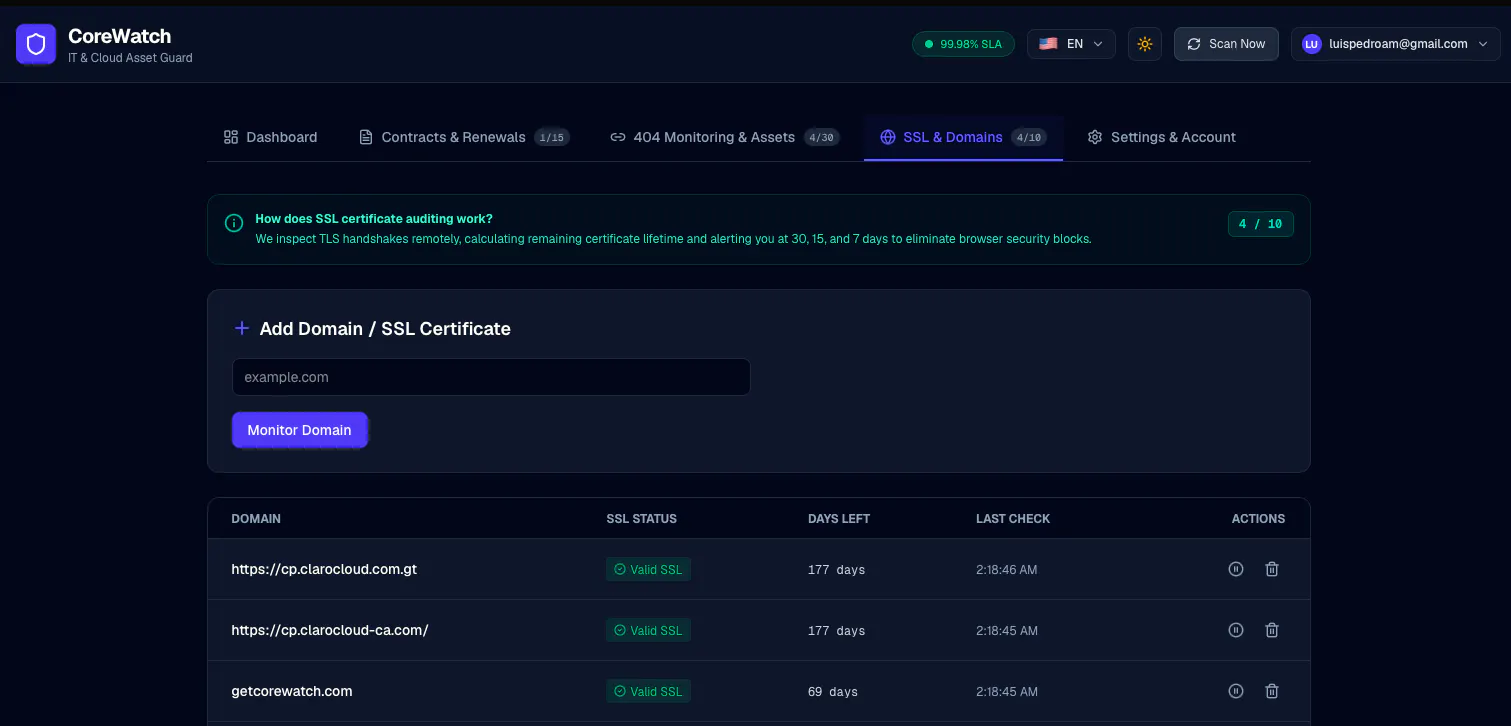Image resolution: width=1511 pixels, height=726 pixels.
Task: Click the https://cp.clarocloud-ca.com/ domain text
Action: click(330, 630)
